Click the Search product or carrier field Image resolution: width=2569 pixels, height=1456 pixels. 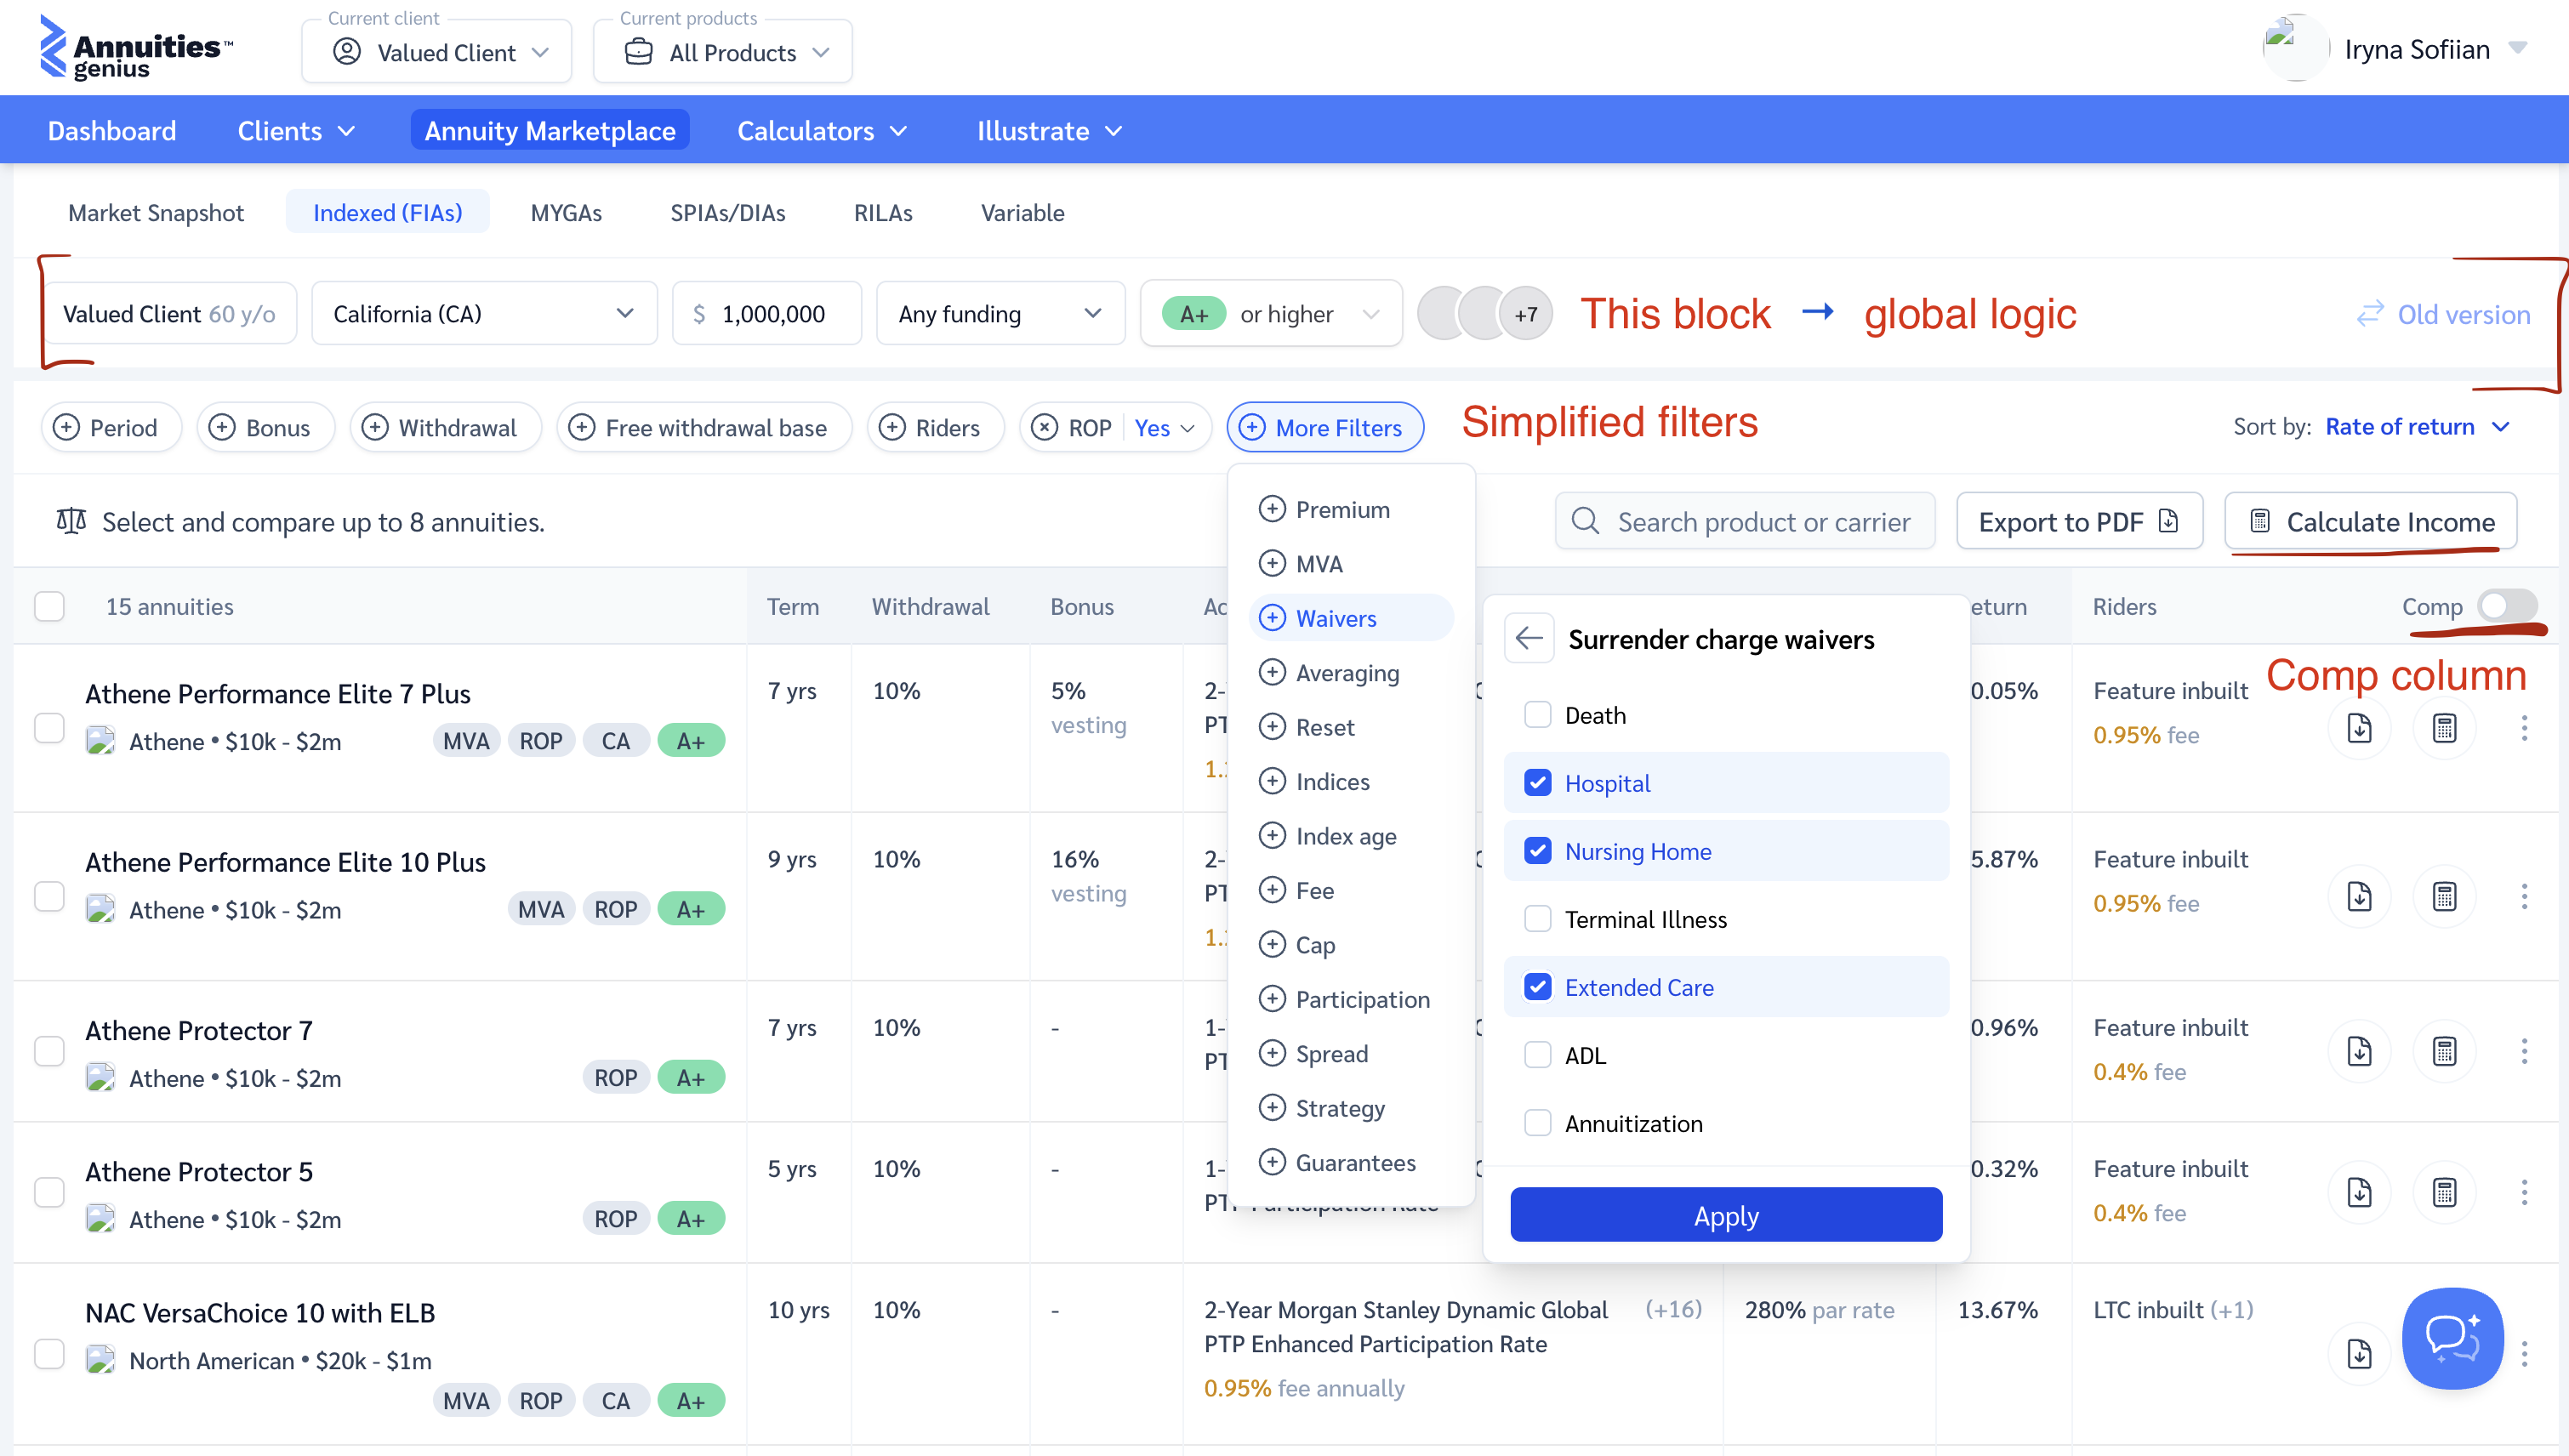pyautogui.click(x=1745, y=521)
